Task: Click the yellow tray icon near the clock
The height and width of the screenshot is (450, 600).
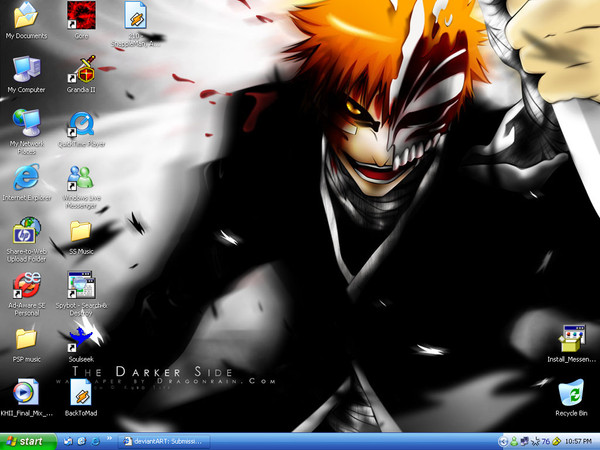Action: coord(556,442)
